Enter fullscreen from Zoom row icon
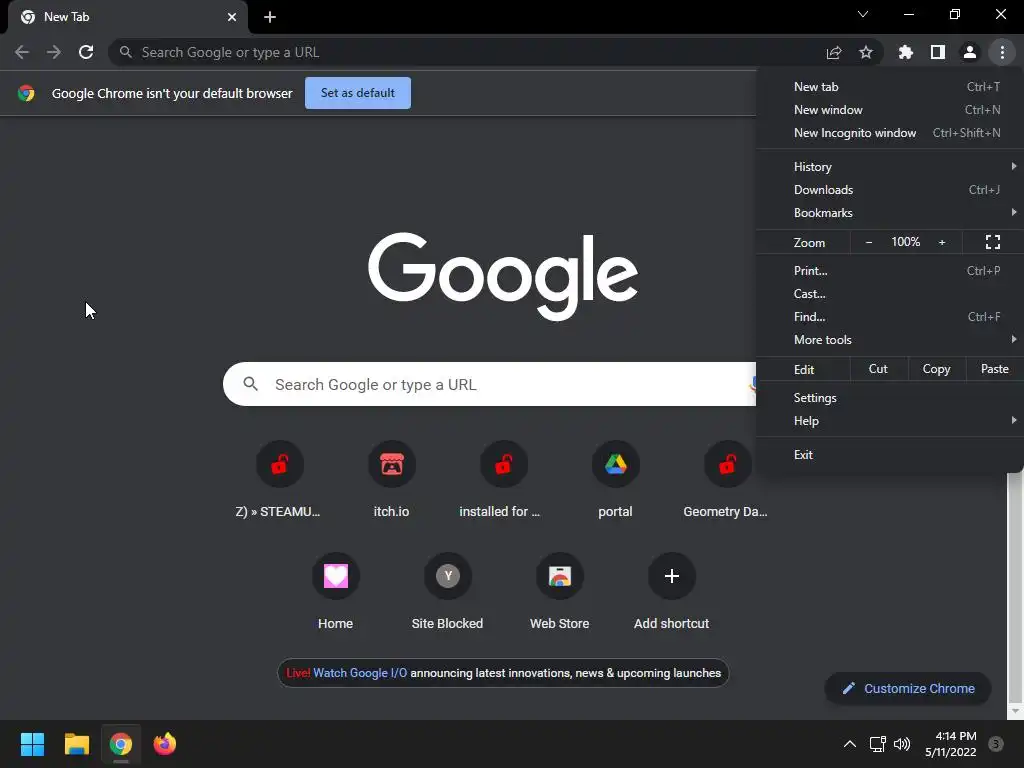The image size is (1024, 768). 993,242
